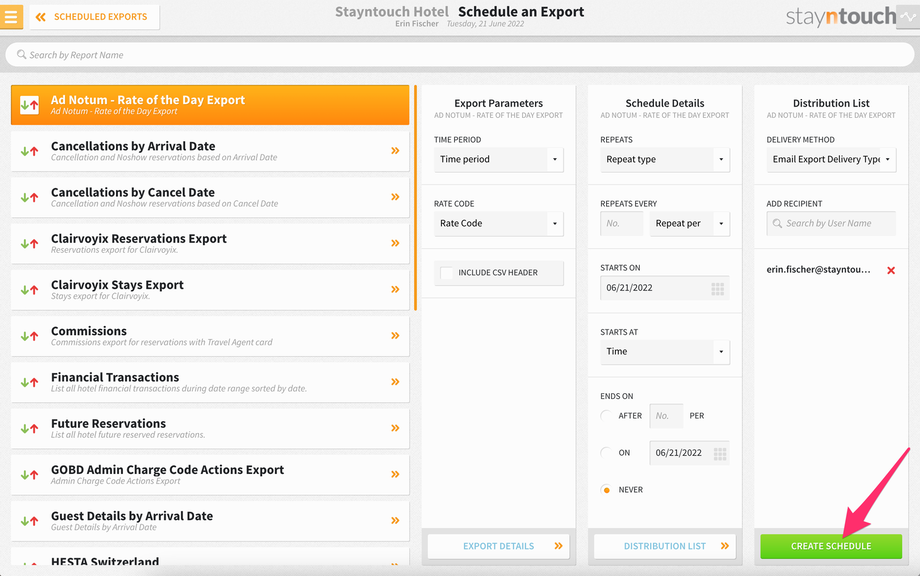This screenshot has height=576, width=920.
Task: Click chevron for Cancellations by Cancel Date
Action: 395,197
